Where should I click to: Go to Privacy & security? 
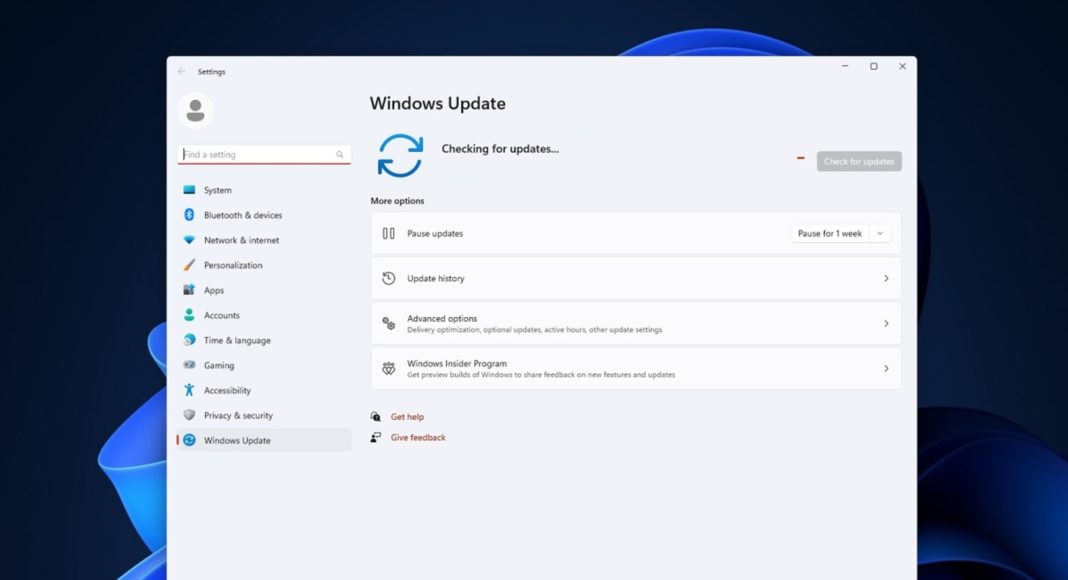[264, 415]
